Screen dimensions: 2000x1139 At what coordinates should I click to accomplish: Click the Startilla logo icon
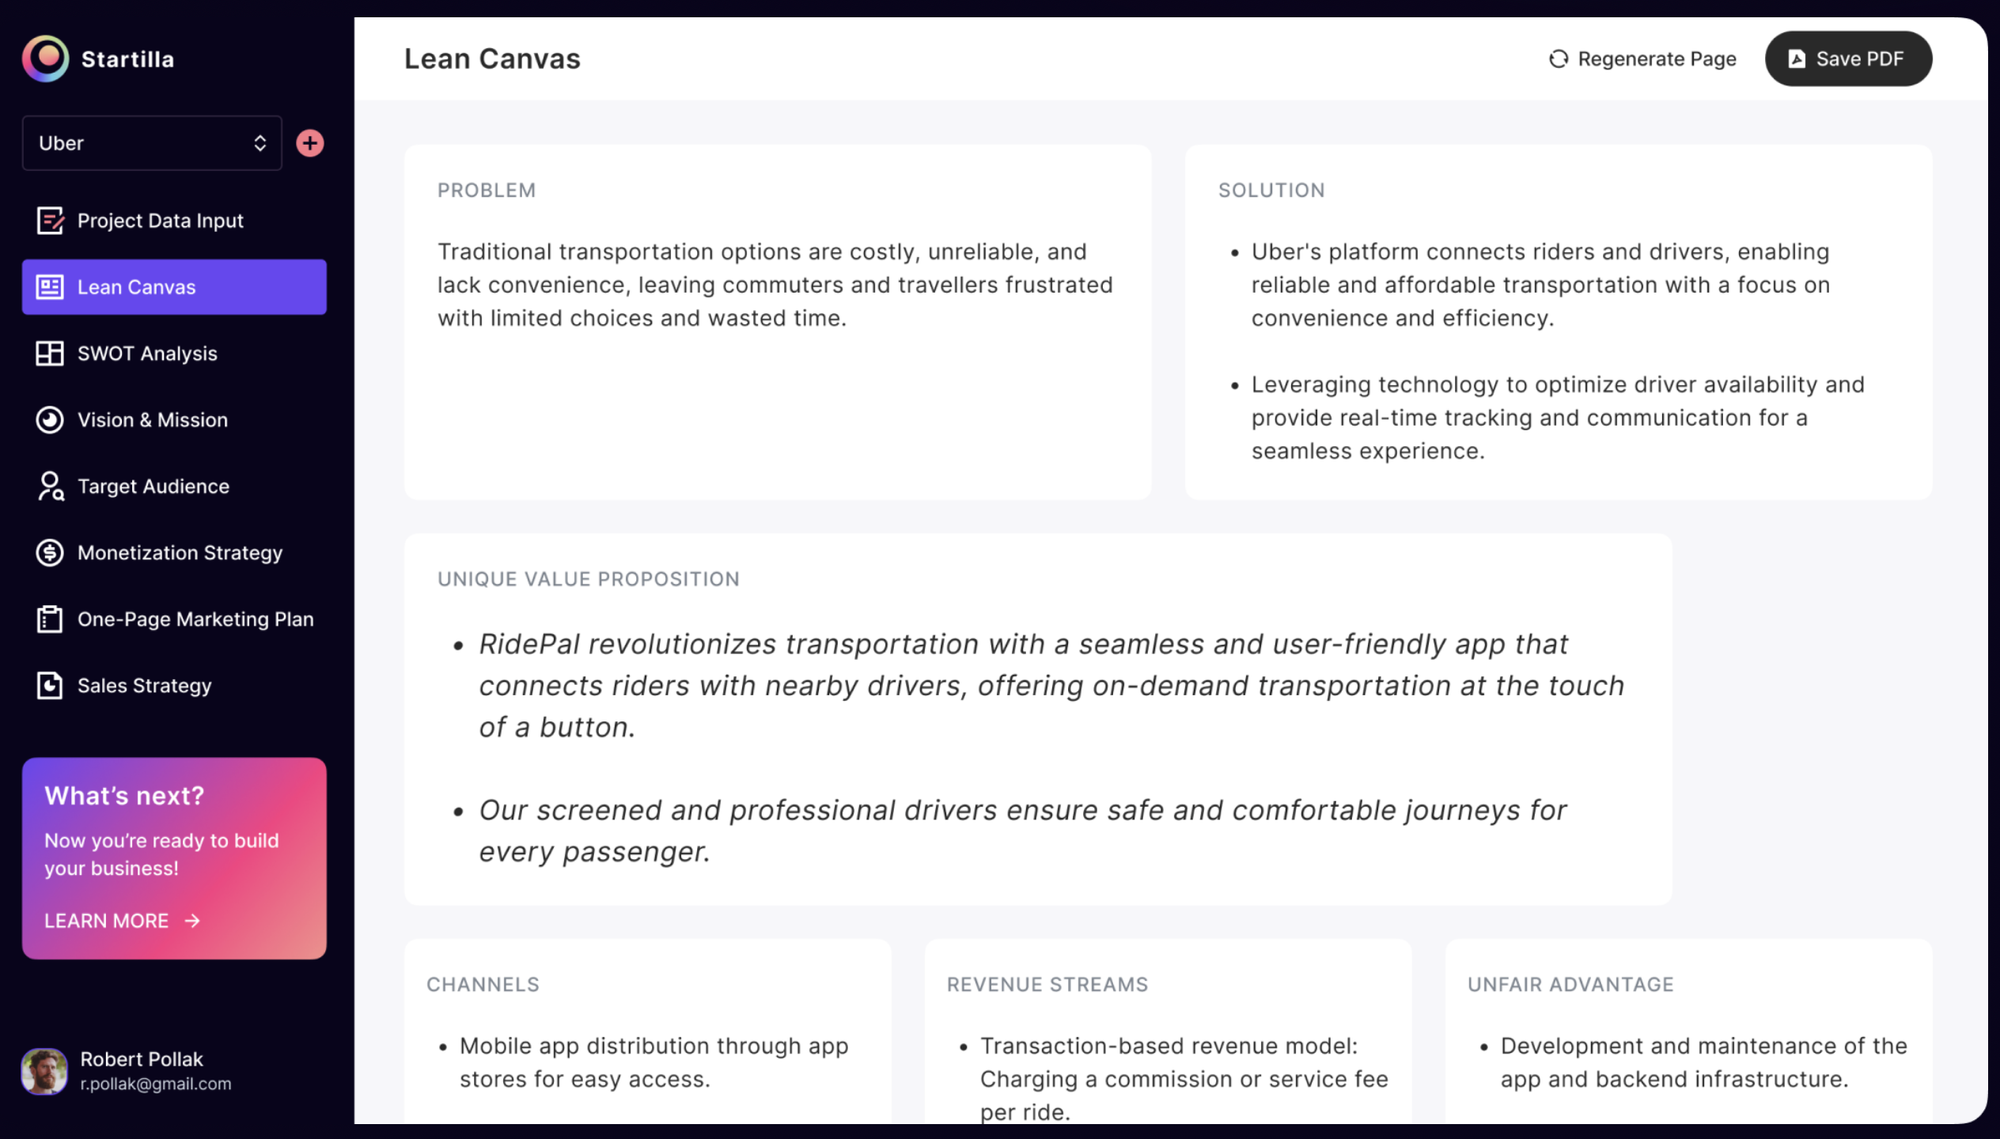46,59
